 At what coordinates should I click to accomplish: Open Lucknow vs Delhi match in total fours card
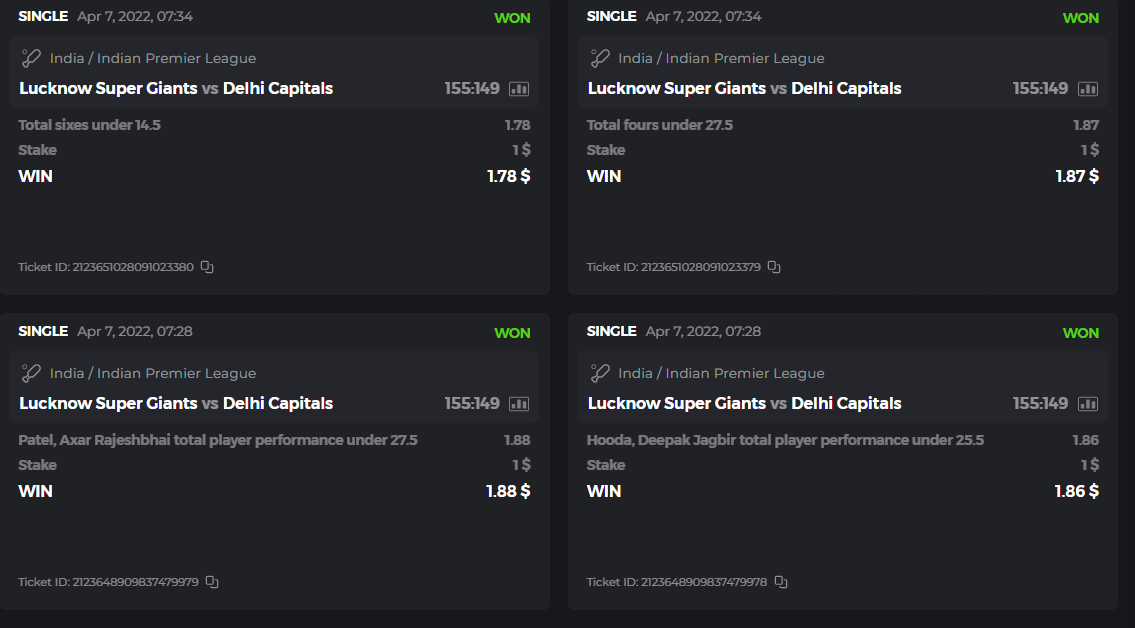point(744,88)
